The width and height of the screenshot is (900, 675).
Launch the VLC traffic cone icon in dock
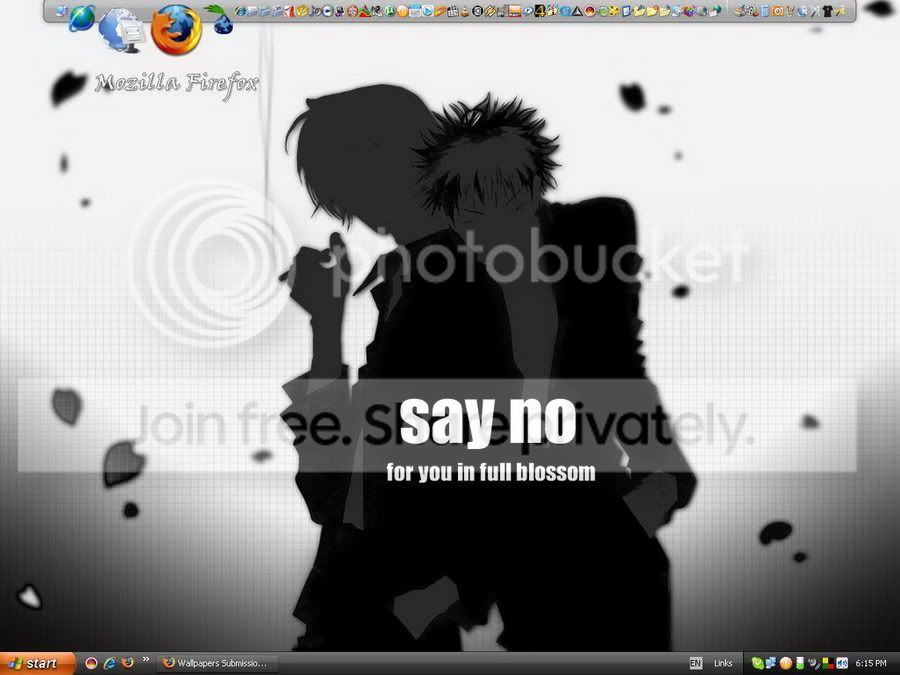[464, 11]
